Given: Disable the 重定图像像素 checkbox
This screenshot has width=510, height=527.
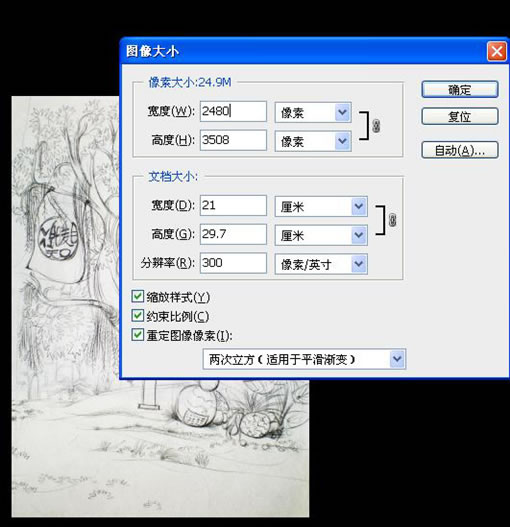Looking at the screenshot, I should 137,335.
